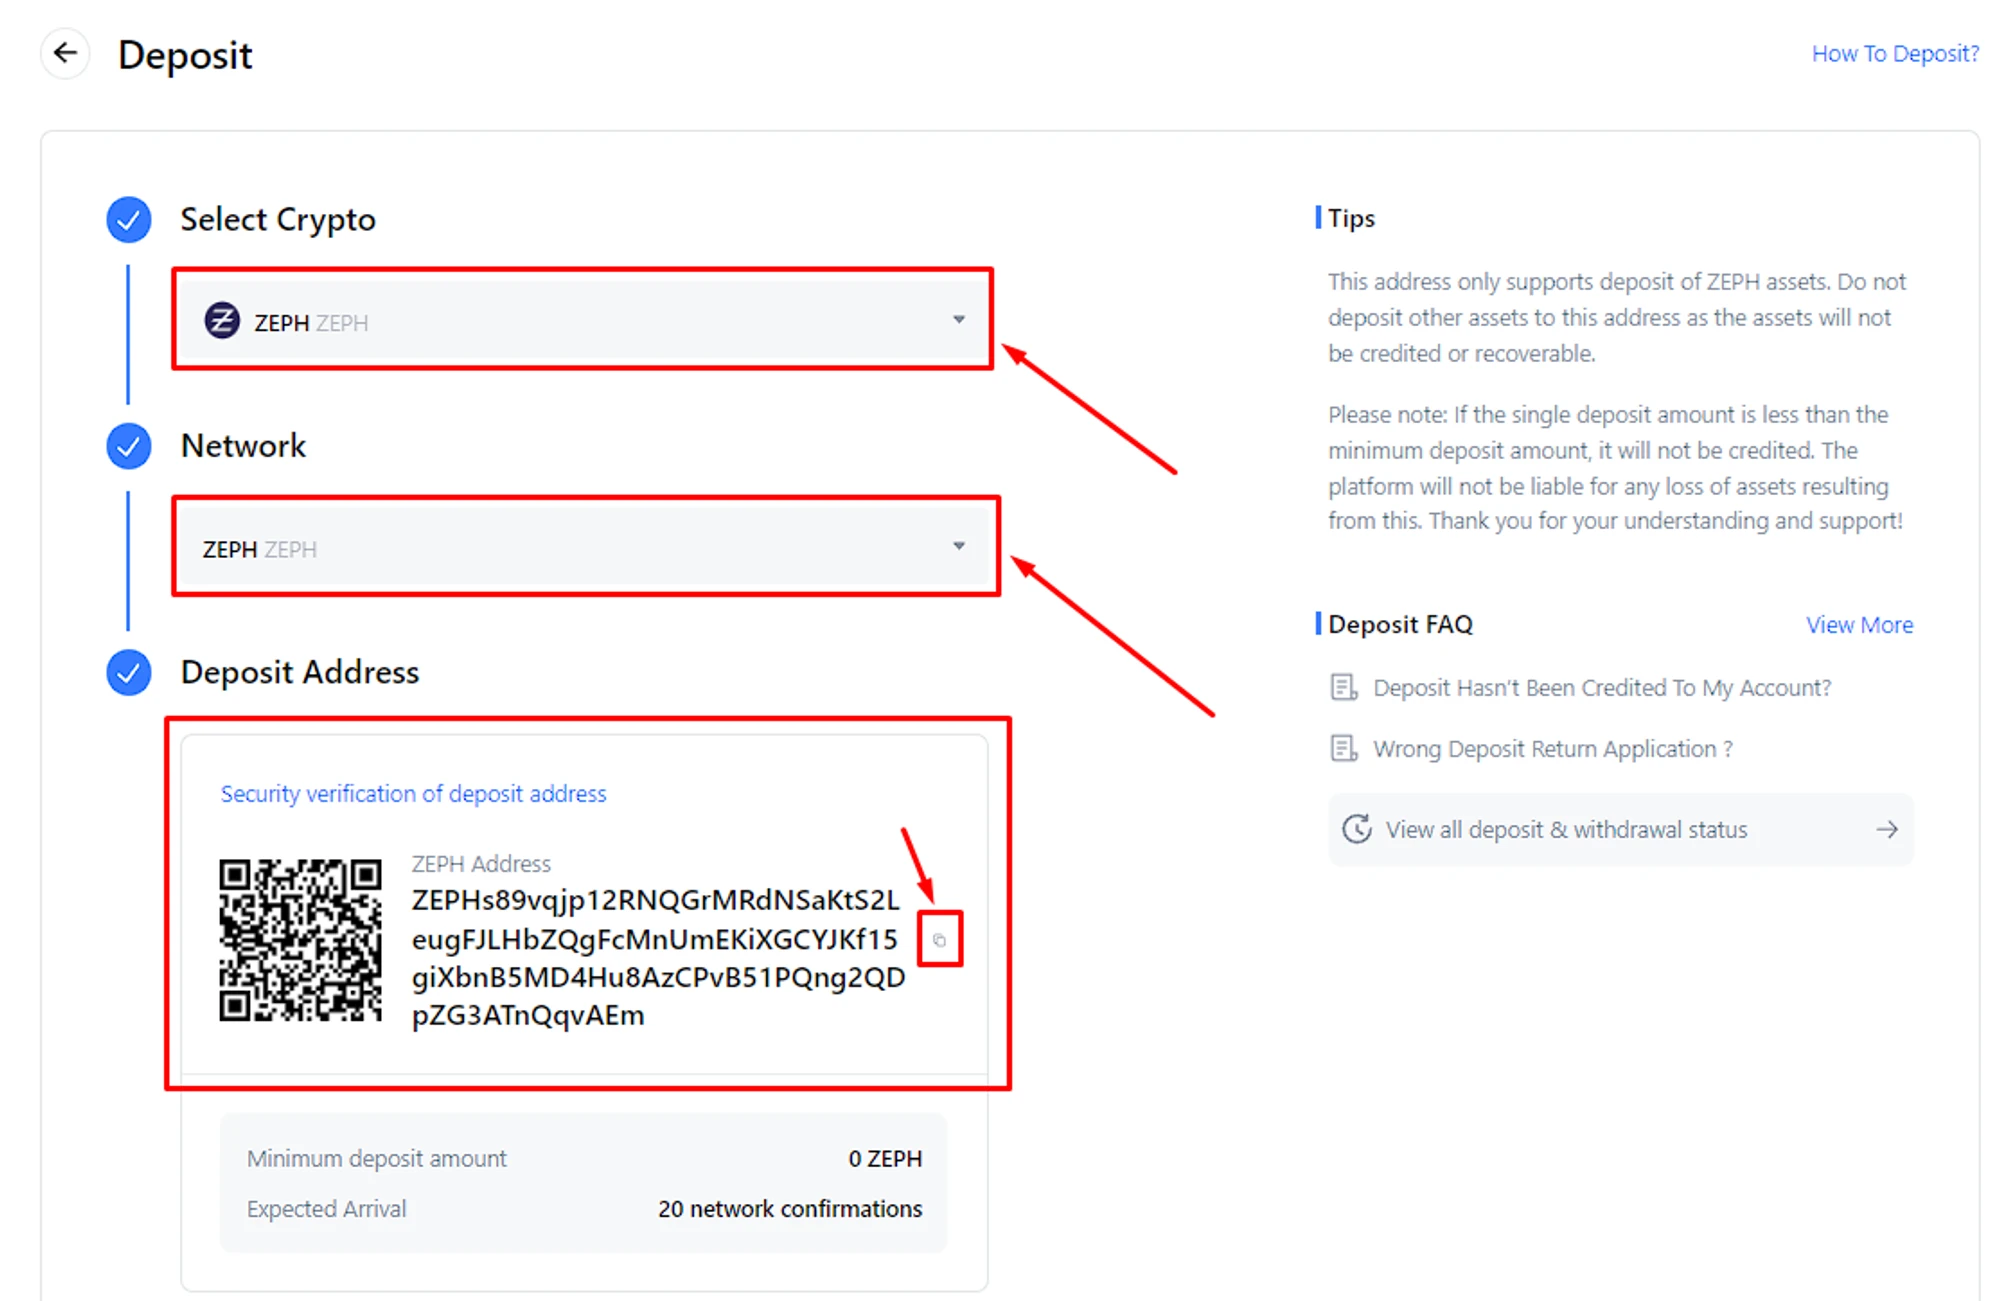Open Deposit Hasn't Been Credited FAQ
The height and width of the screenshot is (1301, 2000).
[1601, 688]
